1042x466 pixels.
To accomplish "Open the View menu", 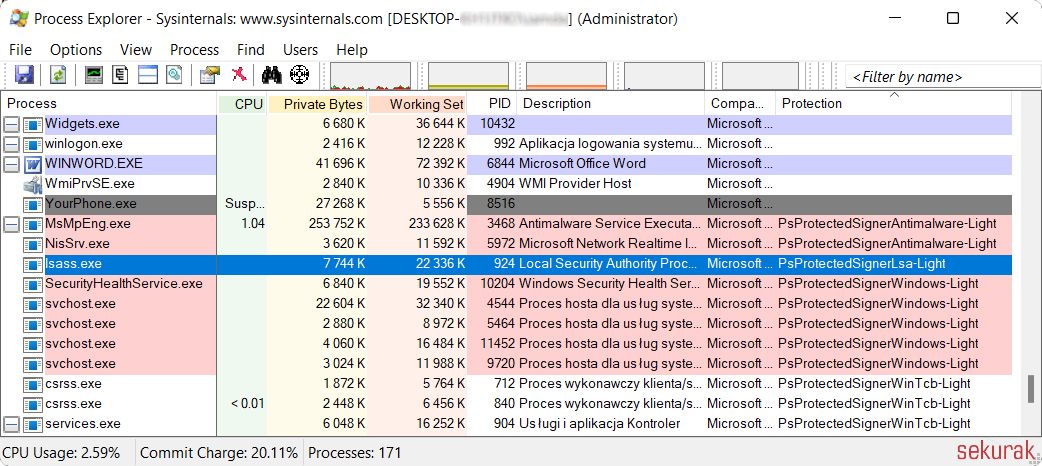I will (136, 50).
